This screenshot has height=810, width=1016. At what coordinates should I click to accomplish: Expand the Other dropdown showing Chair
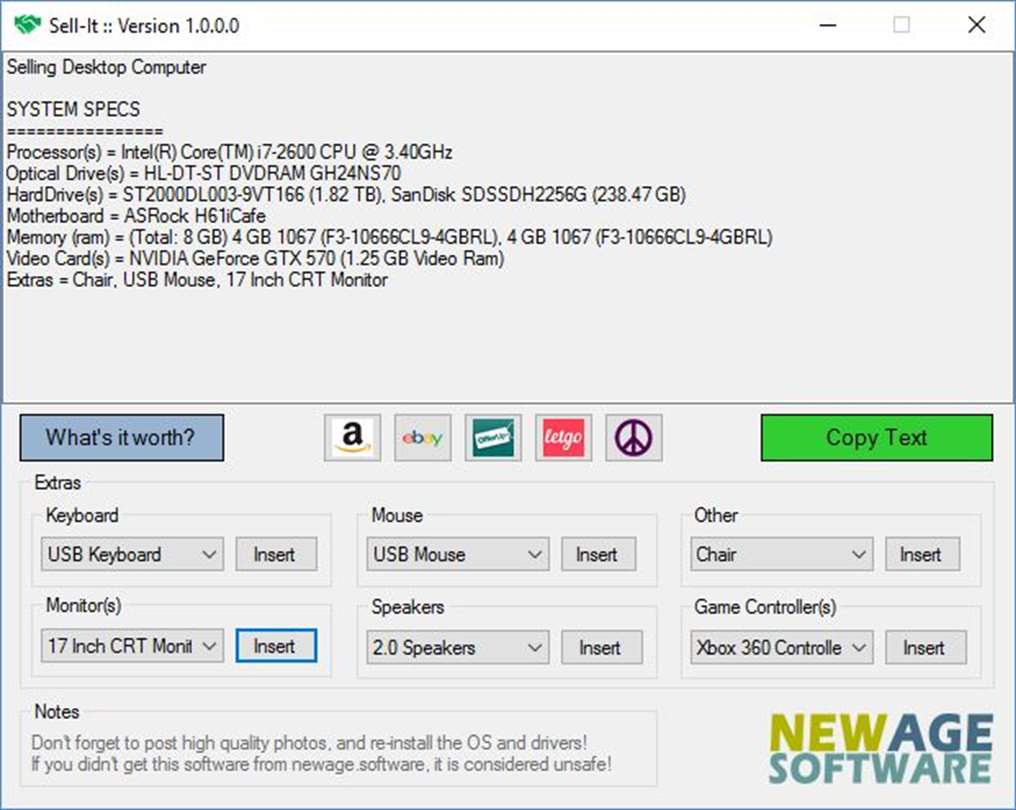[781, 554]
